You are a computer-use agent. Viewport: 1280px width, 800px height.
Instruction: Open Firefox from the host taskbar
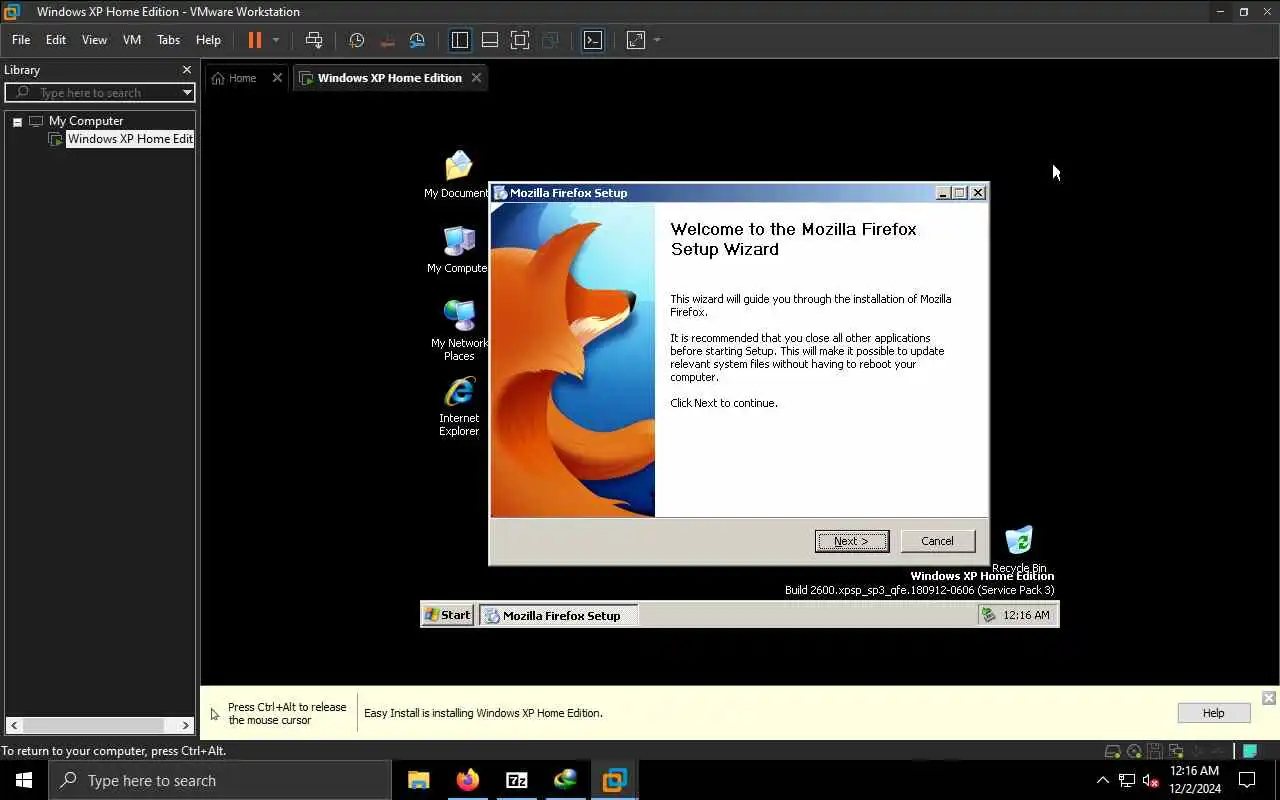coord(467,780)
